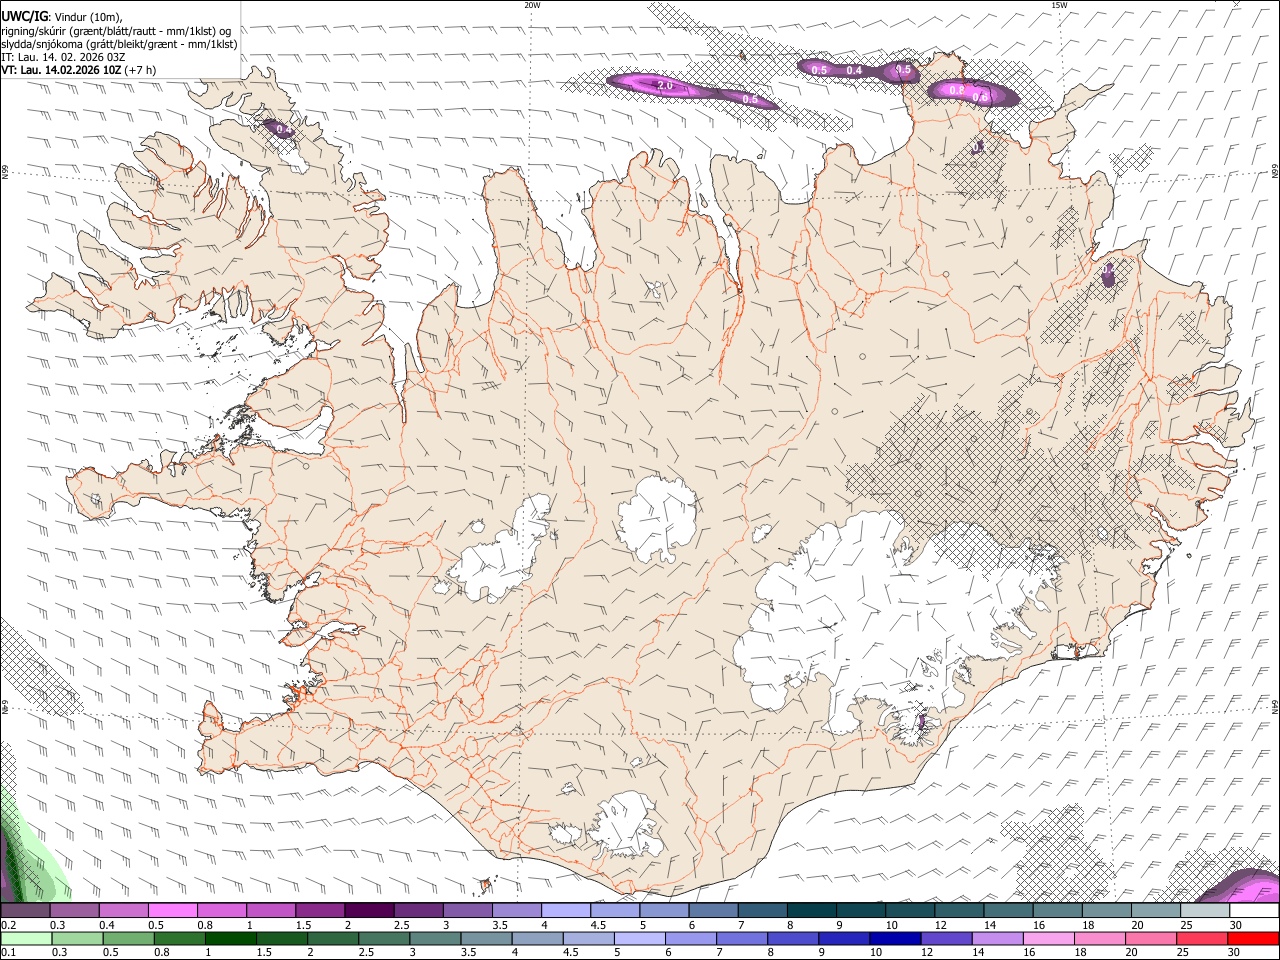Select white snow legend swatch after 30
This screenshot has height=960, width=1280.
tap(1254, 910)
